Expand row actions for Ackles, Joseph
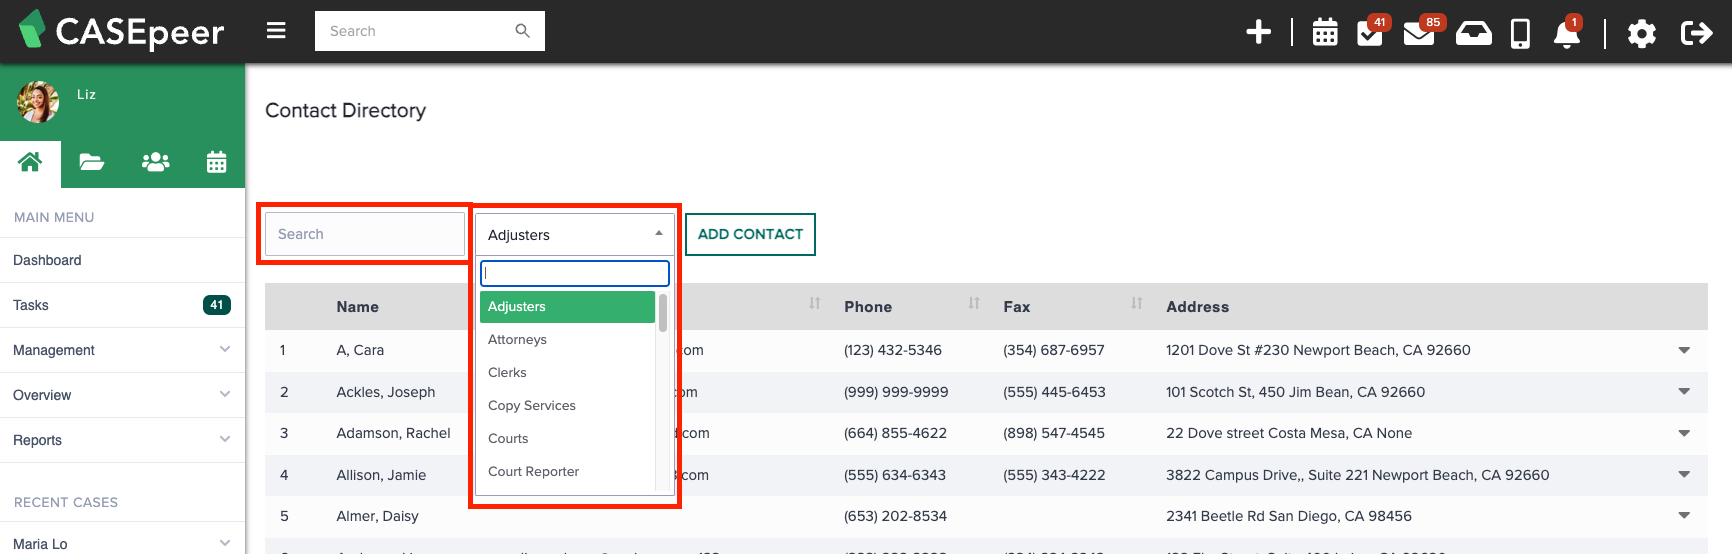This screenshot has width=1732, height=554. tap(1684, 392)
